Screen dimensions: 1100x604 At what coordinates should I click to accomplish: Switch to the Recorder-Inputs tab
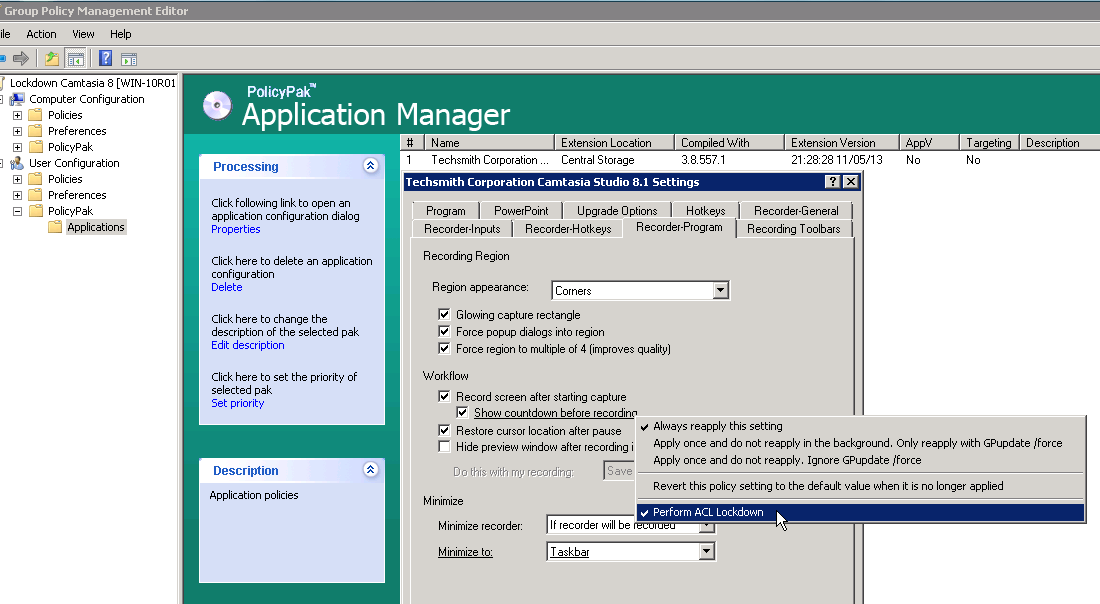(462, 229)
